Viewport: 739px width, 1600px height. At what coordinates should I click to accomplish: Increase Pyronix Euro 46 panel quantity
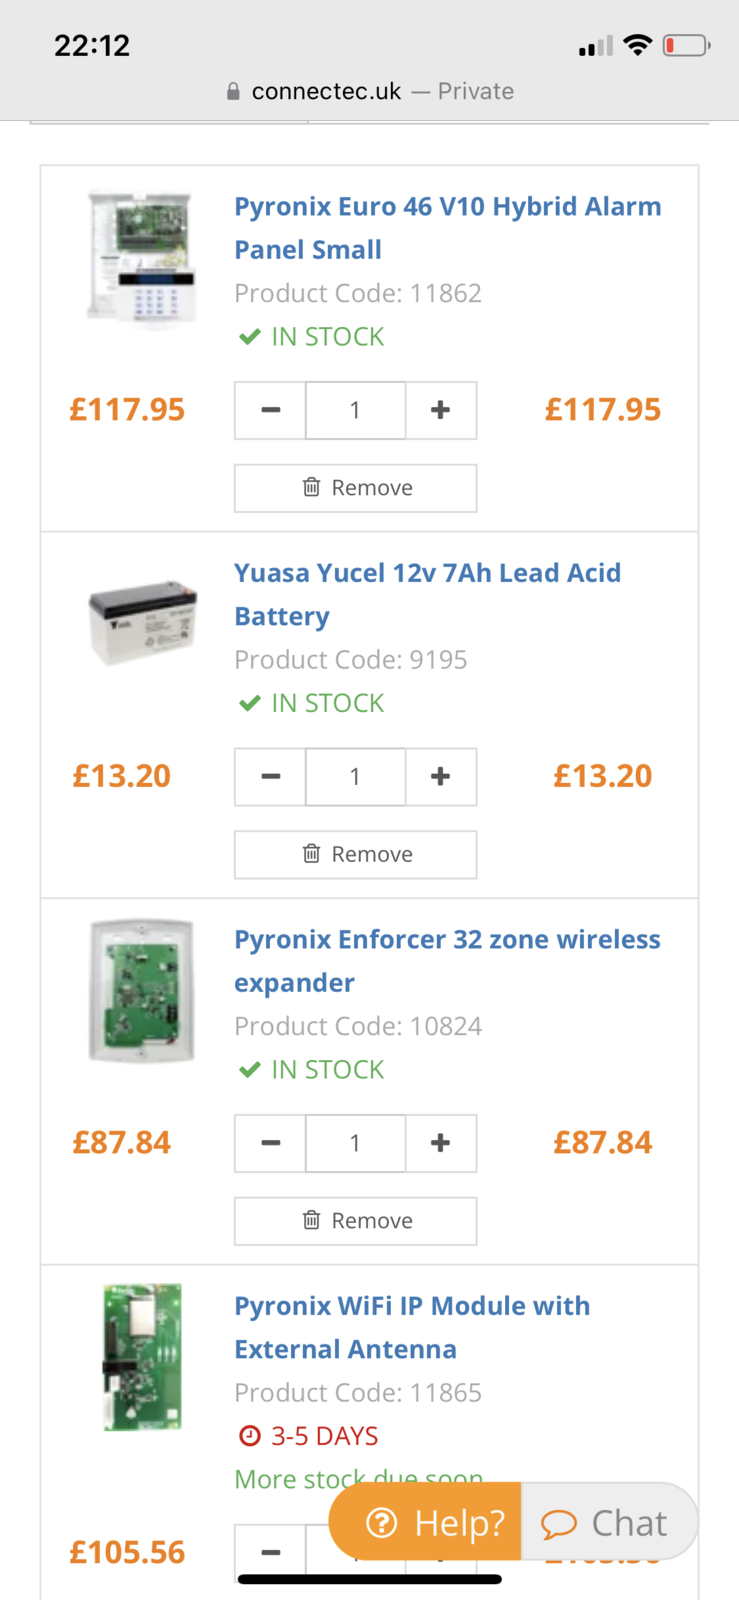pyautogui.click(x=440, y=410)
